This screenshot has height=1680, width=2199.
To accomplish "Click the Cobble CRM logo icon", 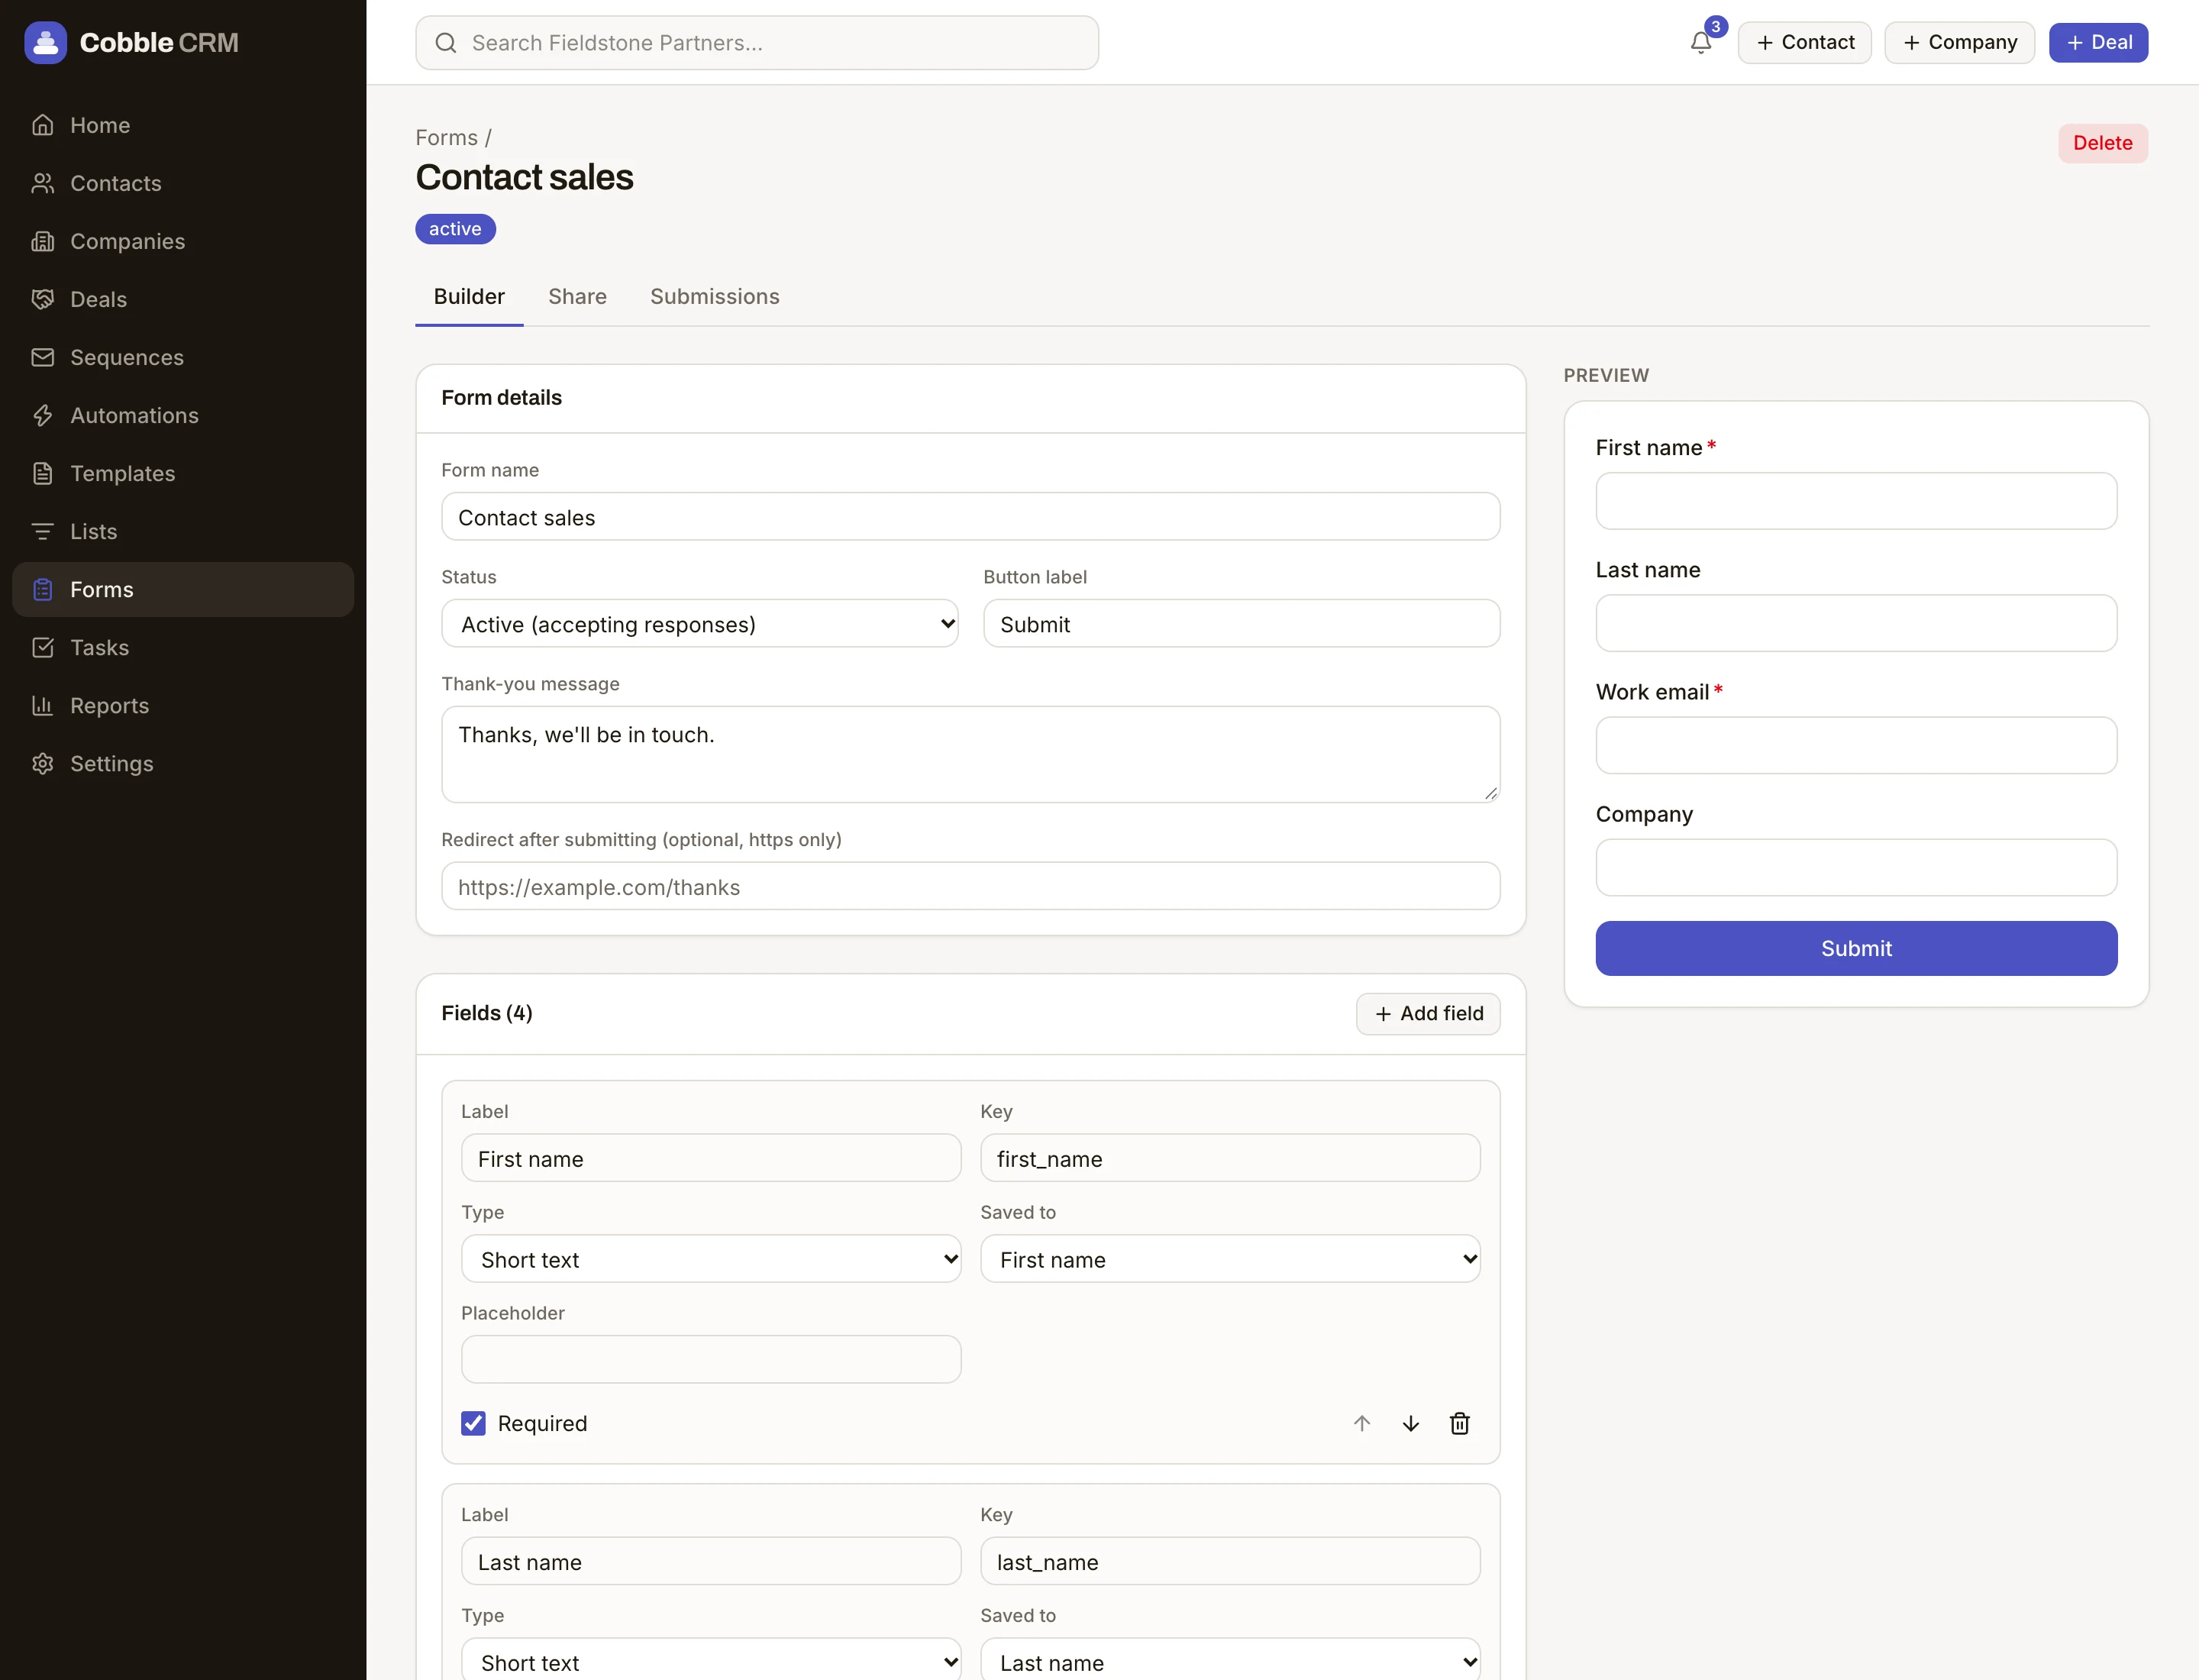I will click(45, 42).
